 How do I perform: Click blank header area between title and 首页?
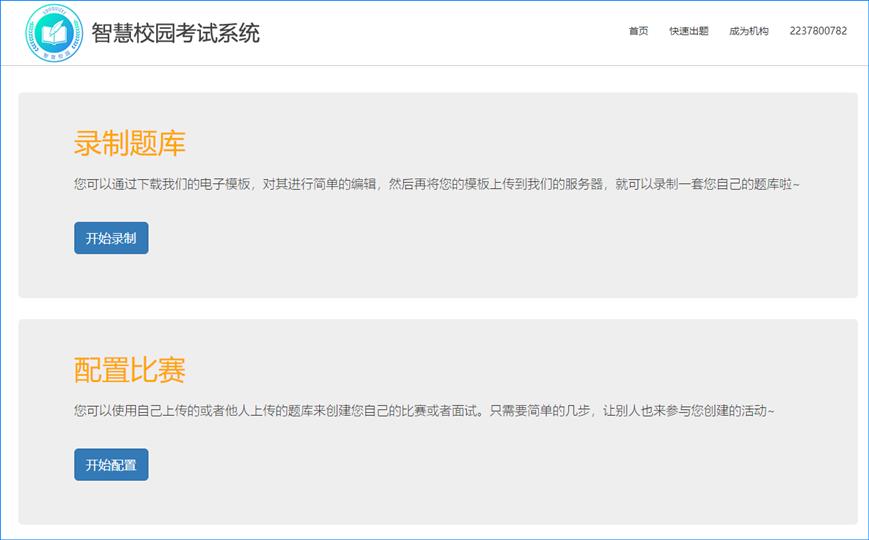(440, 32)
